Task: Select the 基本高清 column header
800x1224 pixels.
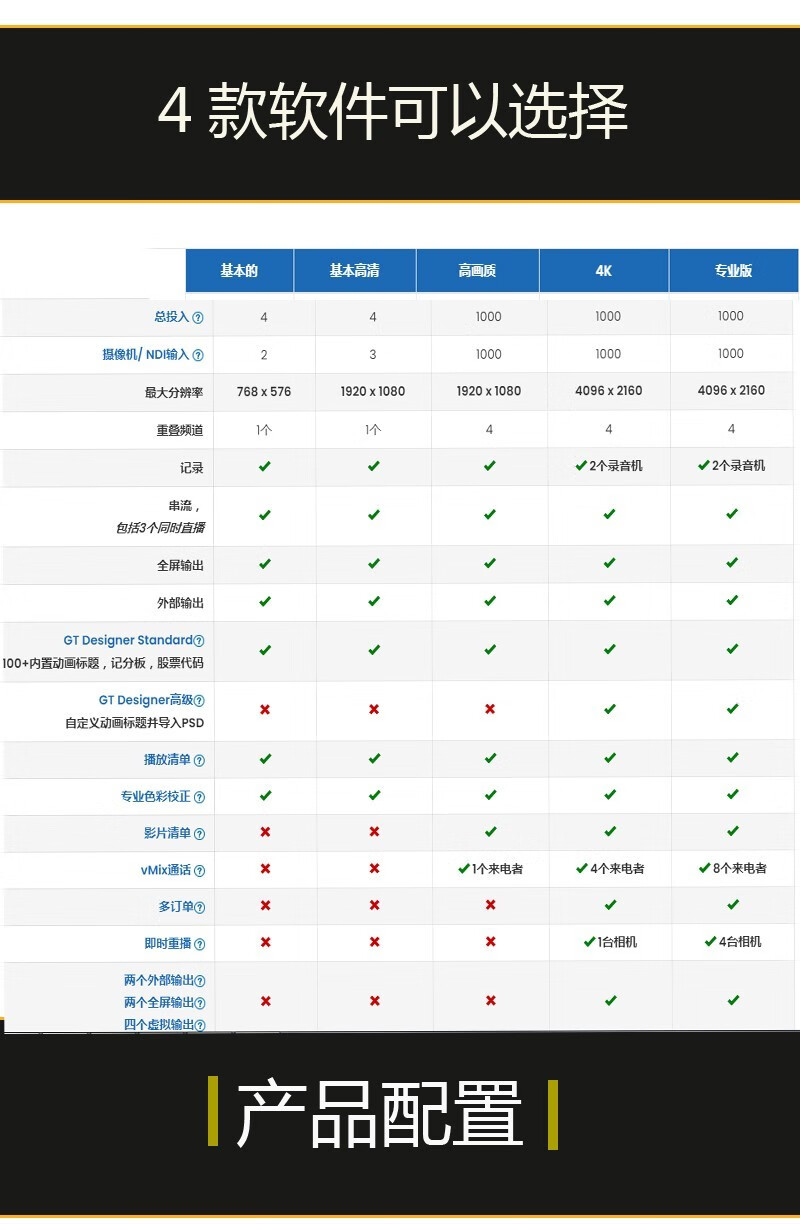Action: [355, 271]
